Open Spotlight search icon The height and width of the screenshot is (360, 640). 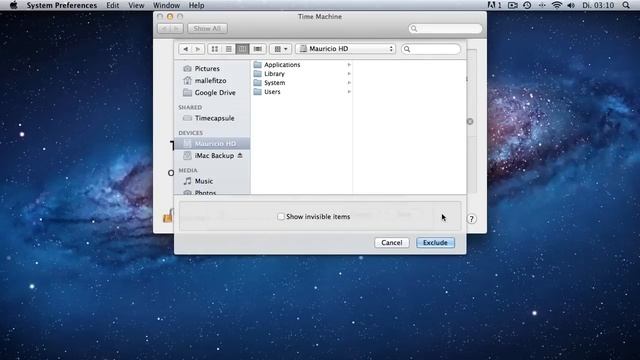626,5
